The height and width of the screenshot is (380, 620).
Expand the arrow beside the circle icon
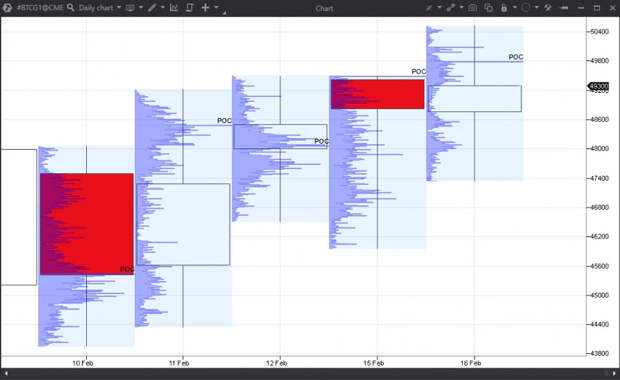click(537, 8)
